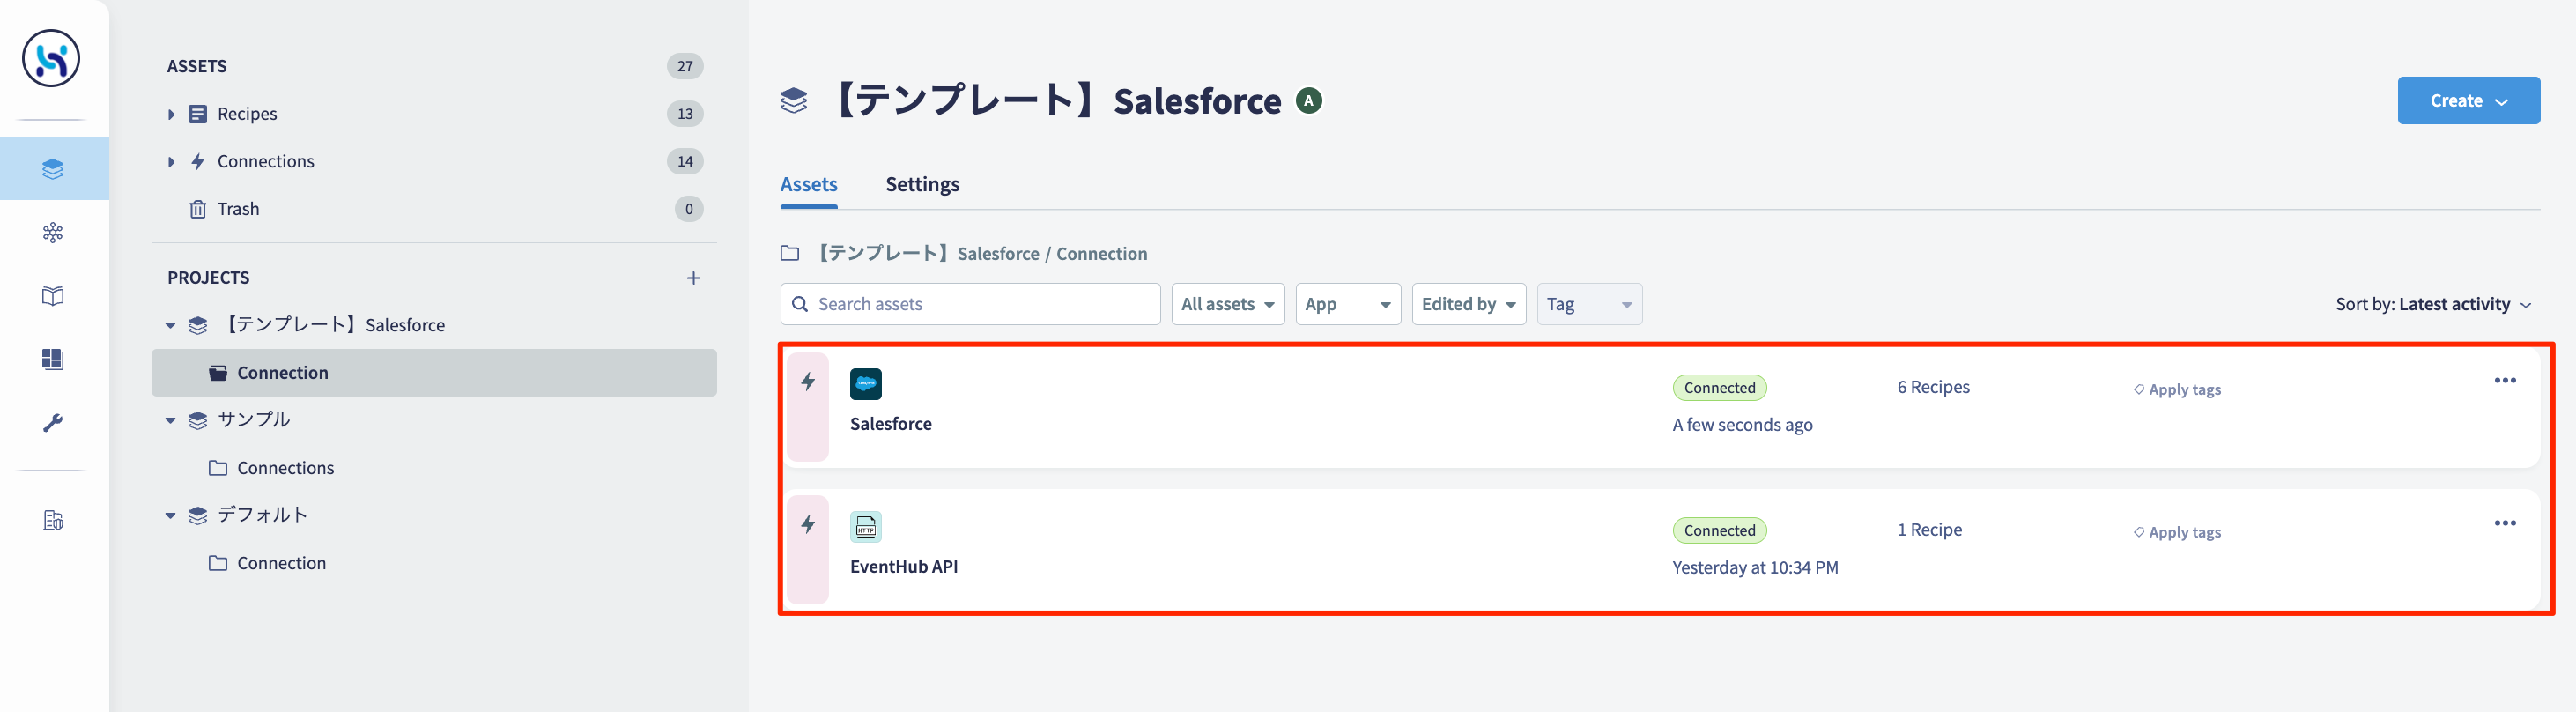Open the Edited by filter dropdown
Viewport: 2576px width, 712px height.
pyautogui.click(x=1469, y=304)
